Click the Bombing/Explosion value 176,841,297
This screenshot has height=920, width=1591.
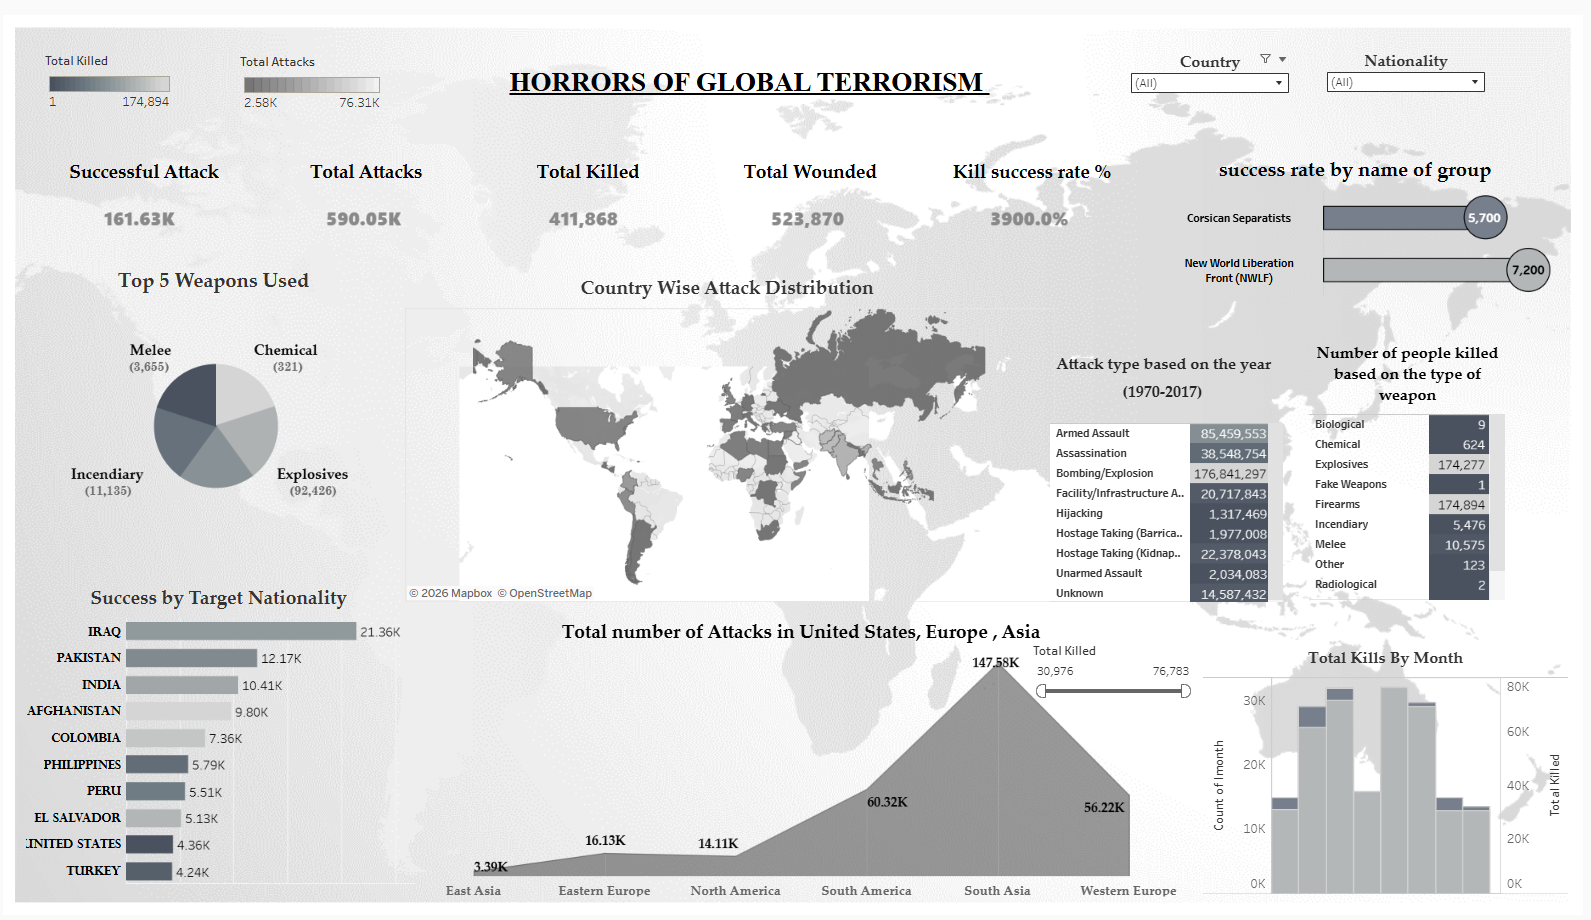1229,474
